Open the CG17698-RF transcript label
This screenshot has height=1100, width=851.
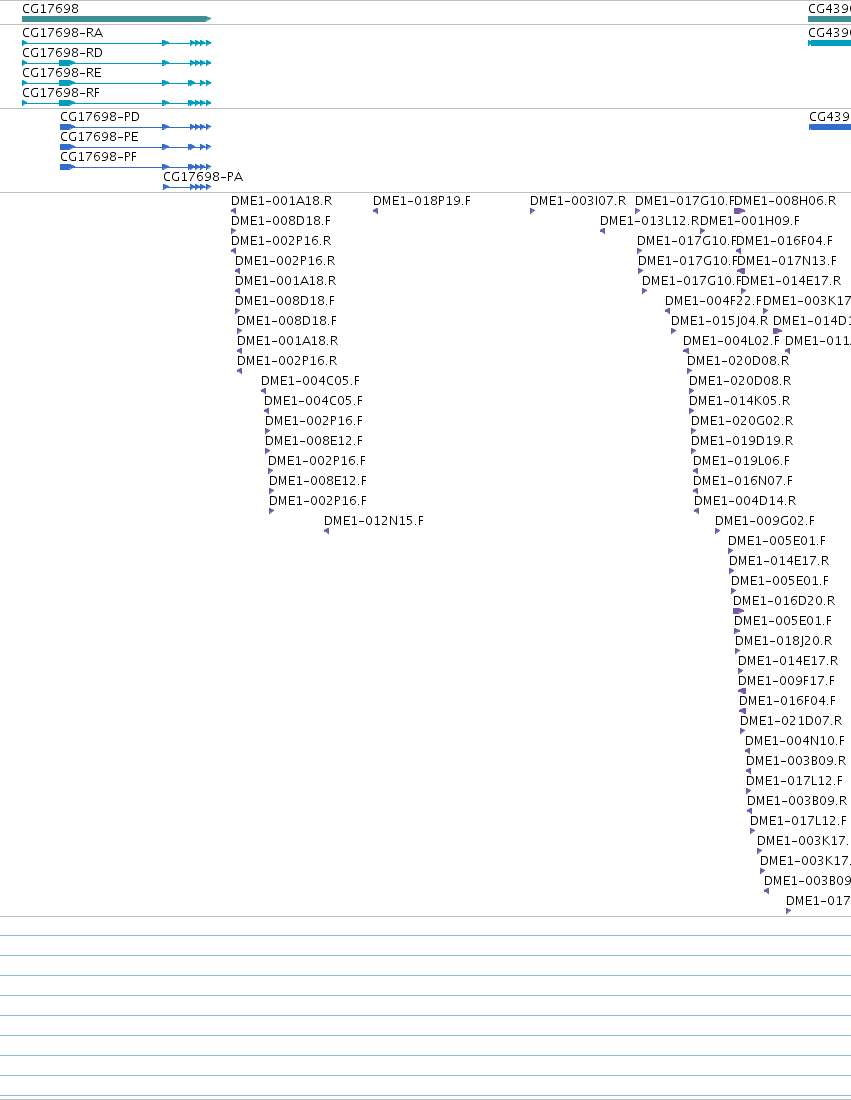[61, 93]
